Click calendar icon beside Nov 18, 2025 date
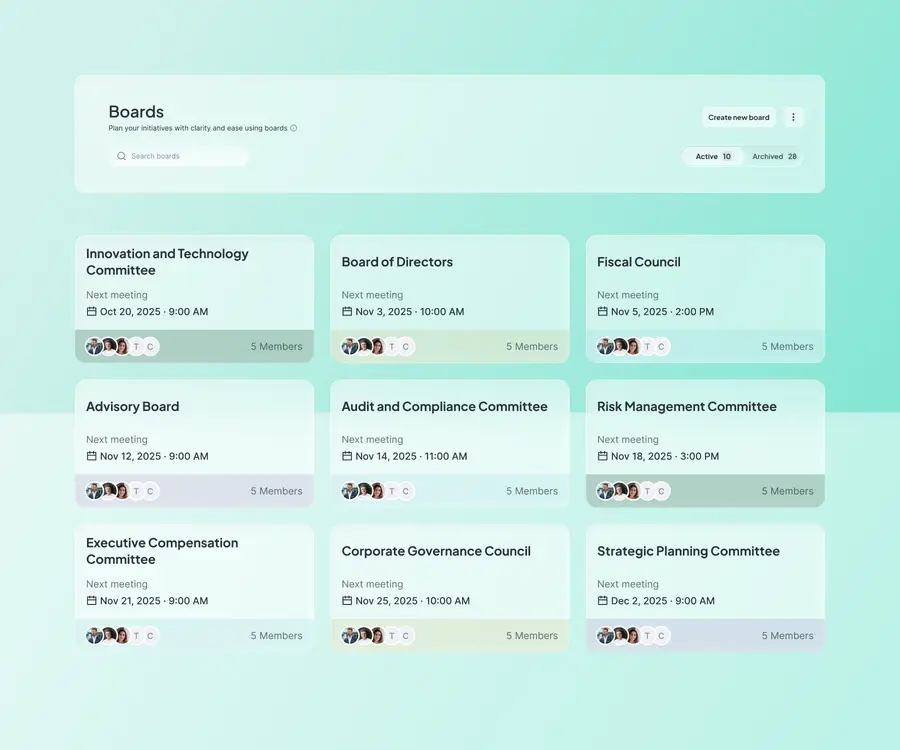Screen dimensions: 900x750 coord(602,456)
